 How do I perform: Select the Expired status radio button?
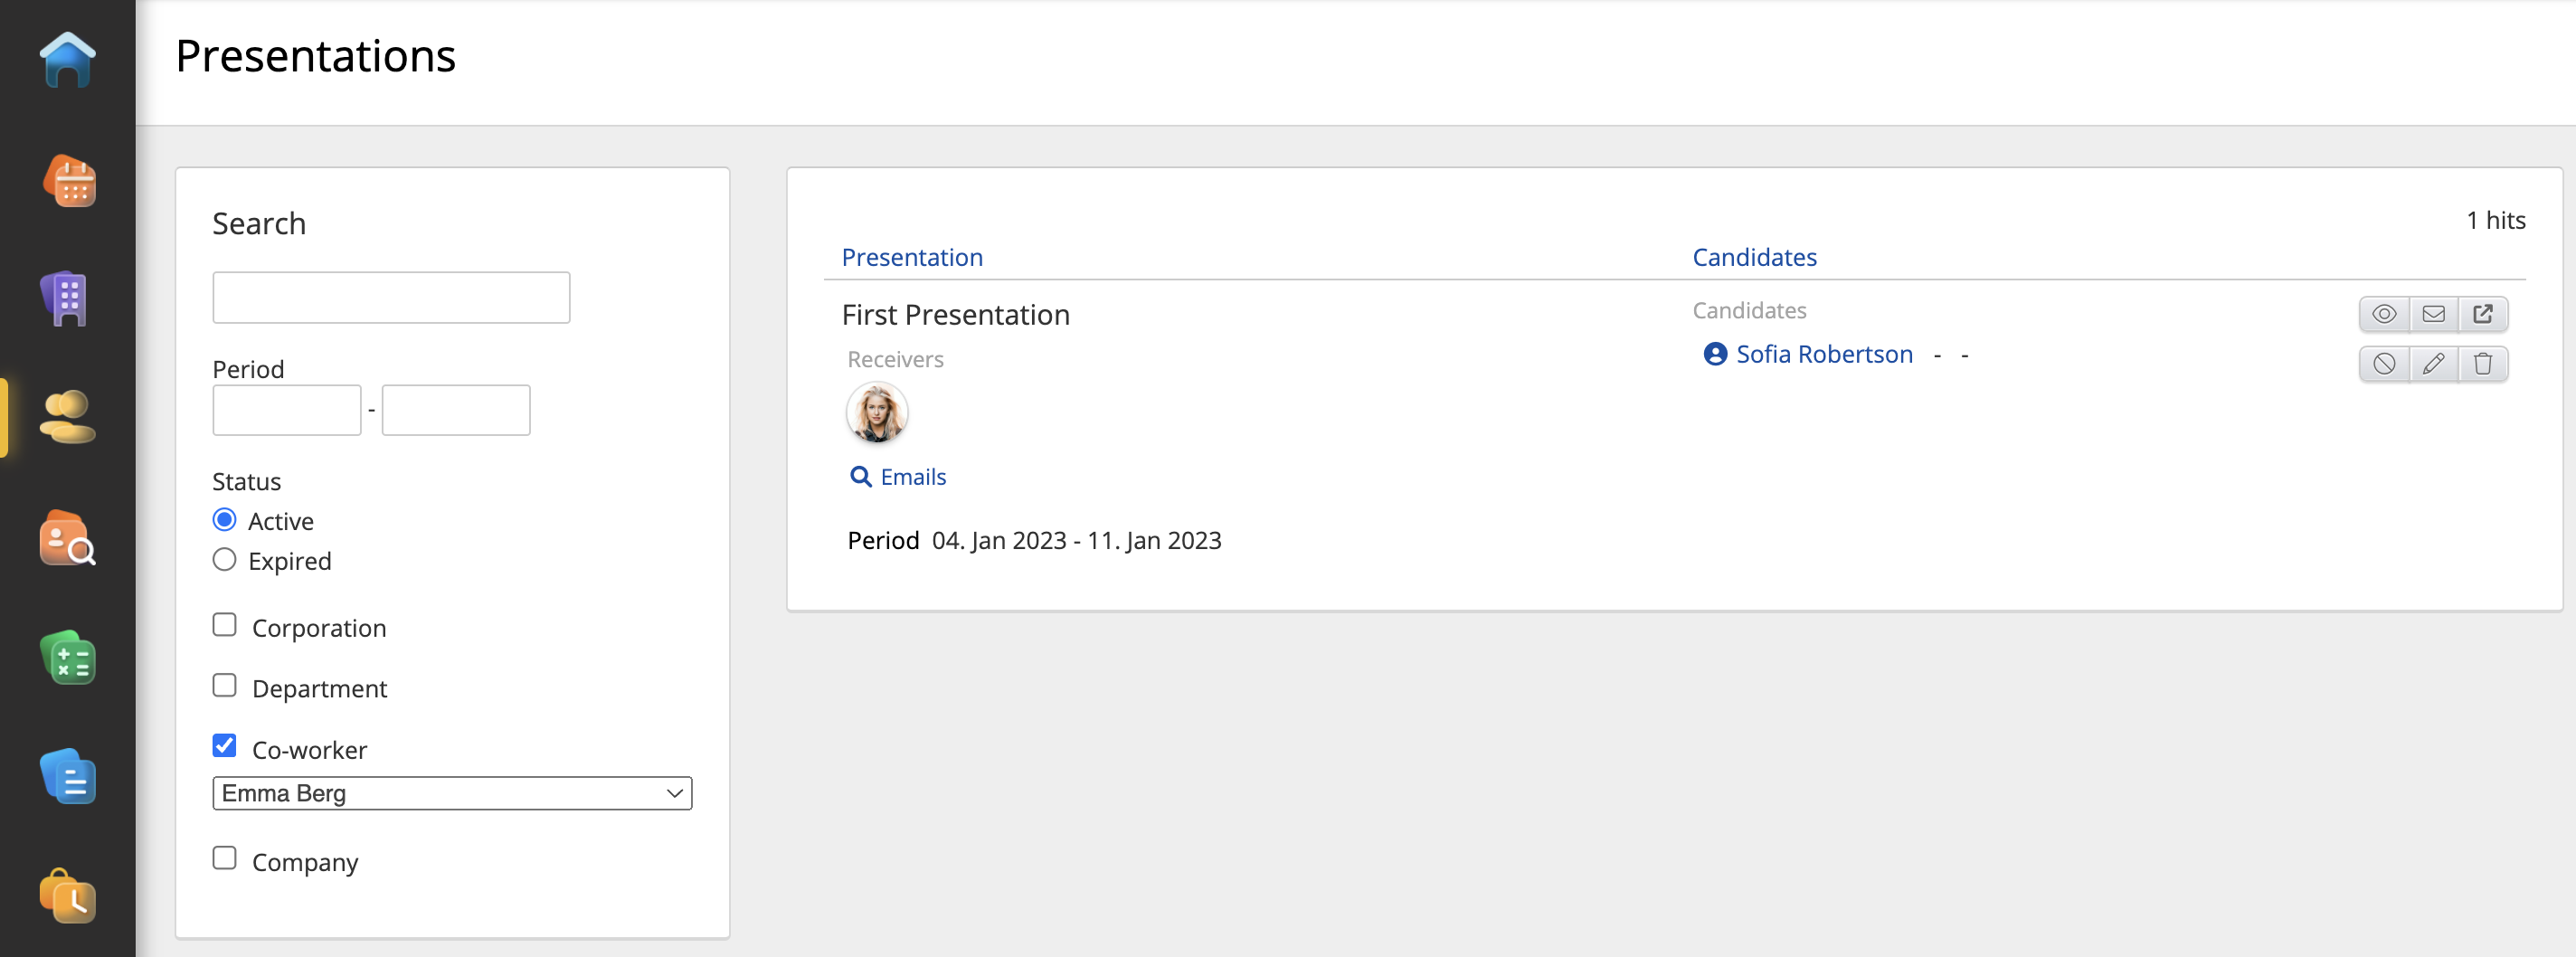click(x=224, y=560)
